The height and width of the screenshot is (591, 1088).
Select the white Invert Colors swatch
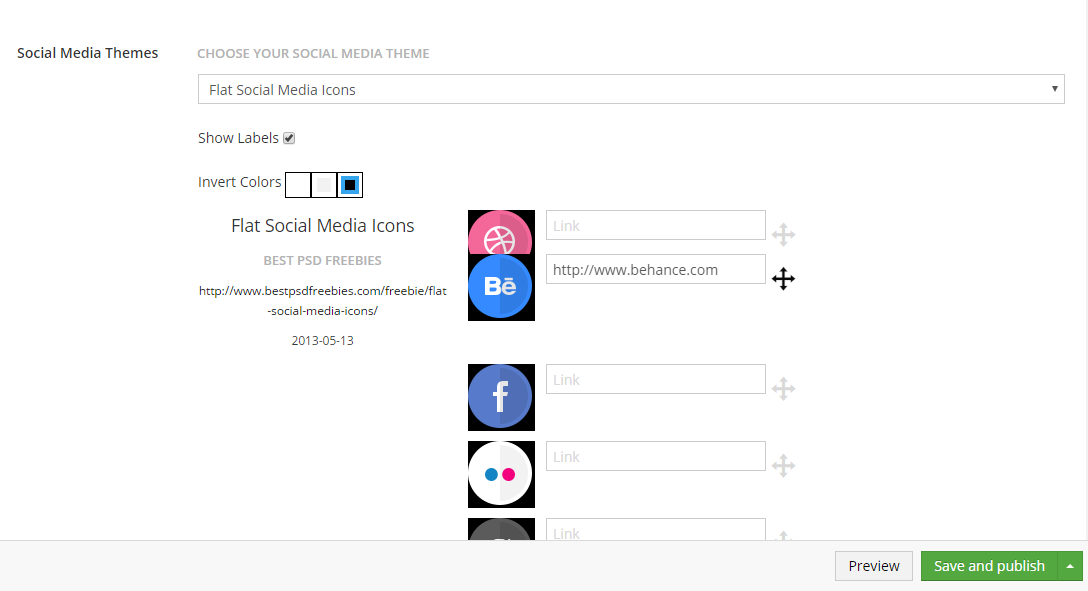click(298, 185)
